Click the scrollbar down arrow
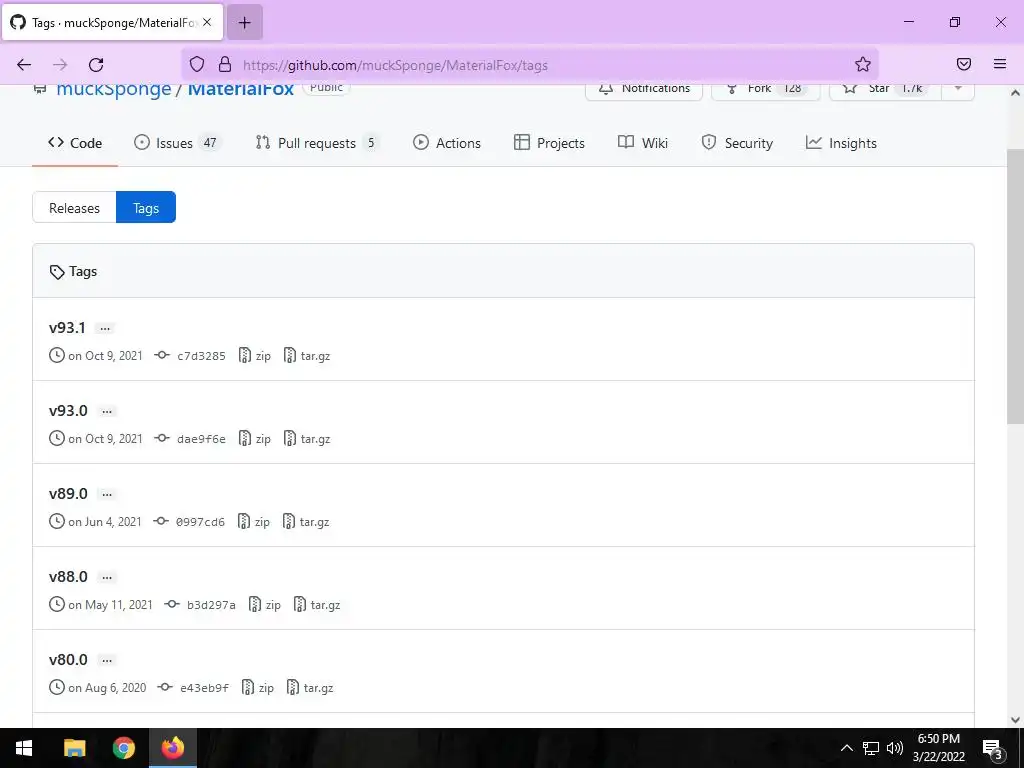This screenshot has width=1024, height=768. tap(1015, 719)
